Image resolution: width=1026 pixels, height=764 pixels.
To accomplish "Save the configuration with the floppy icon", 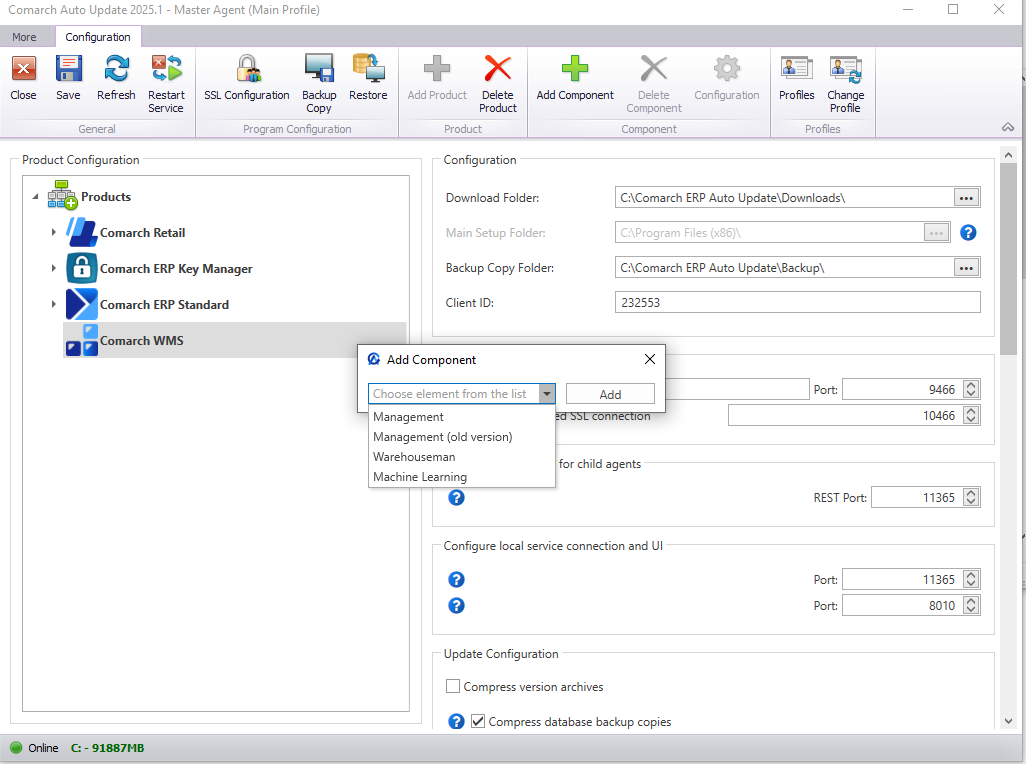I will [x=68, y=69].
